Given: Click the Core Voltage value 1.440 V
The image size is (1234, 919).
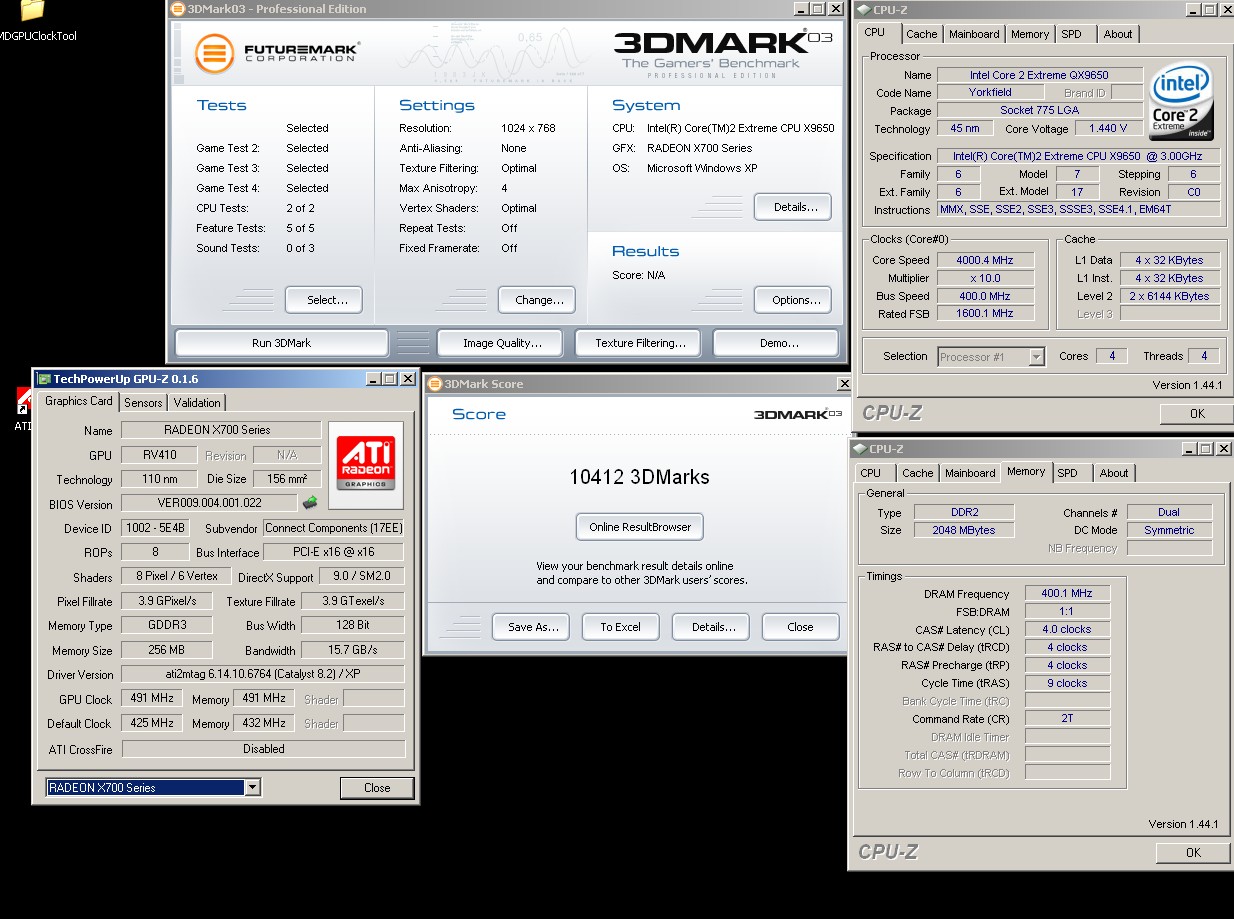Looking at the screenshot, I should (1107, 128).
